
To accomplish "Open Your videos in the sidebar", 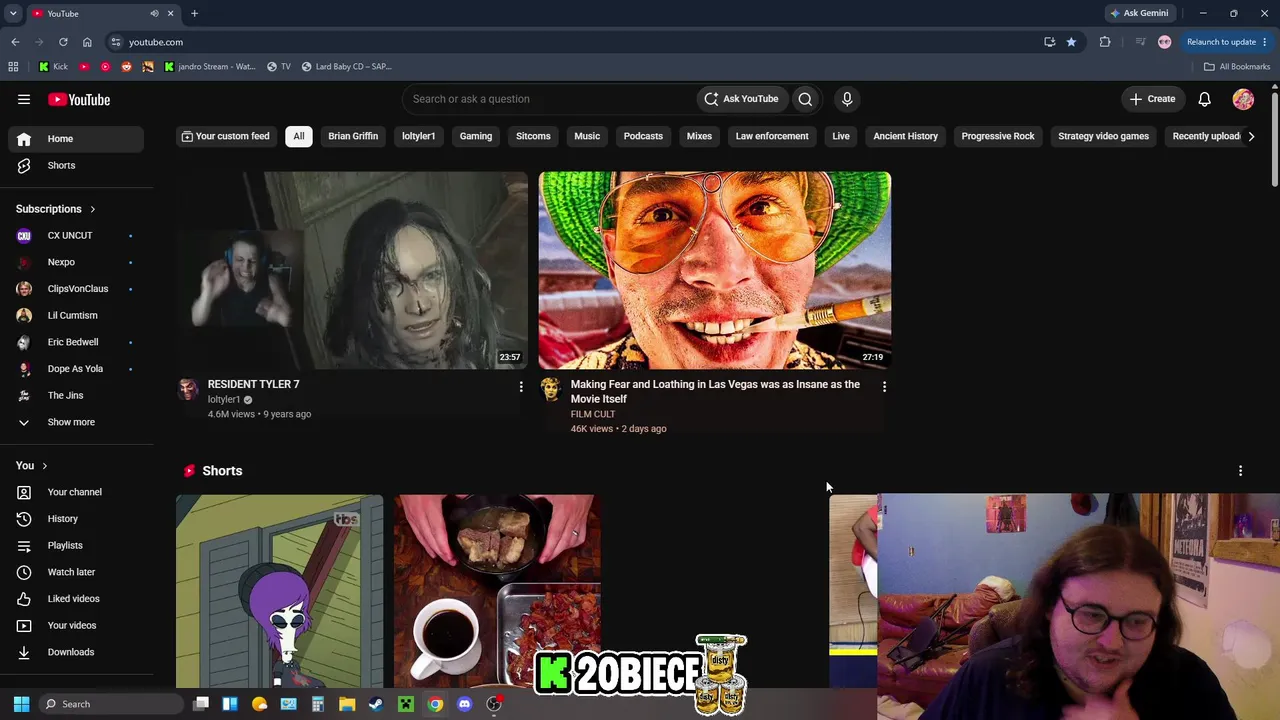I will pyautogui.click(x=76, y=625).
